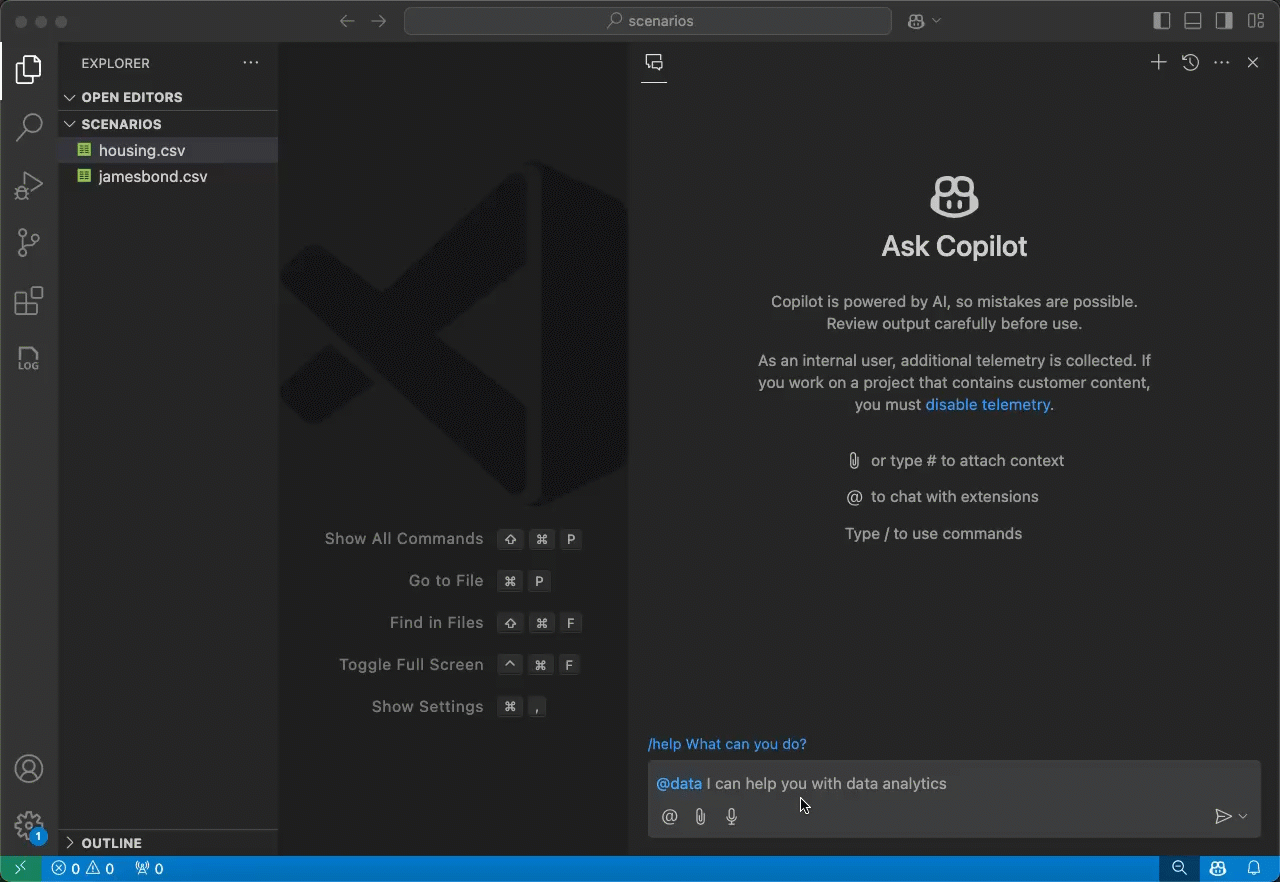The image size is (1280, 882).
Task: Open the Explorer view in activity bar
Action: (29, 69)
